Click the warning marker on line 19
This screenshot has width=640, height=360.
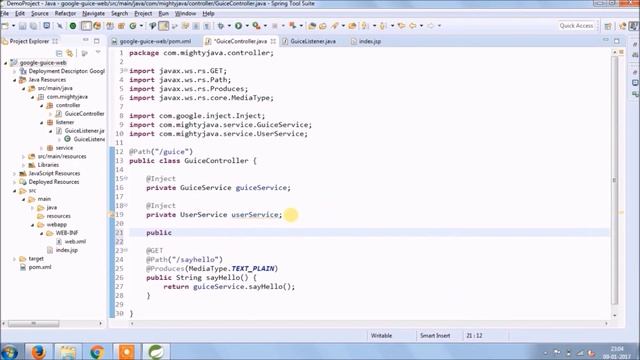[111, 214]
